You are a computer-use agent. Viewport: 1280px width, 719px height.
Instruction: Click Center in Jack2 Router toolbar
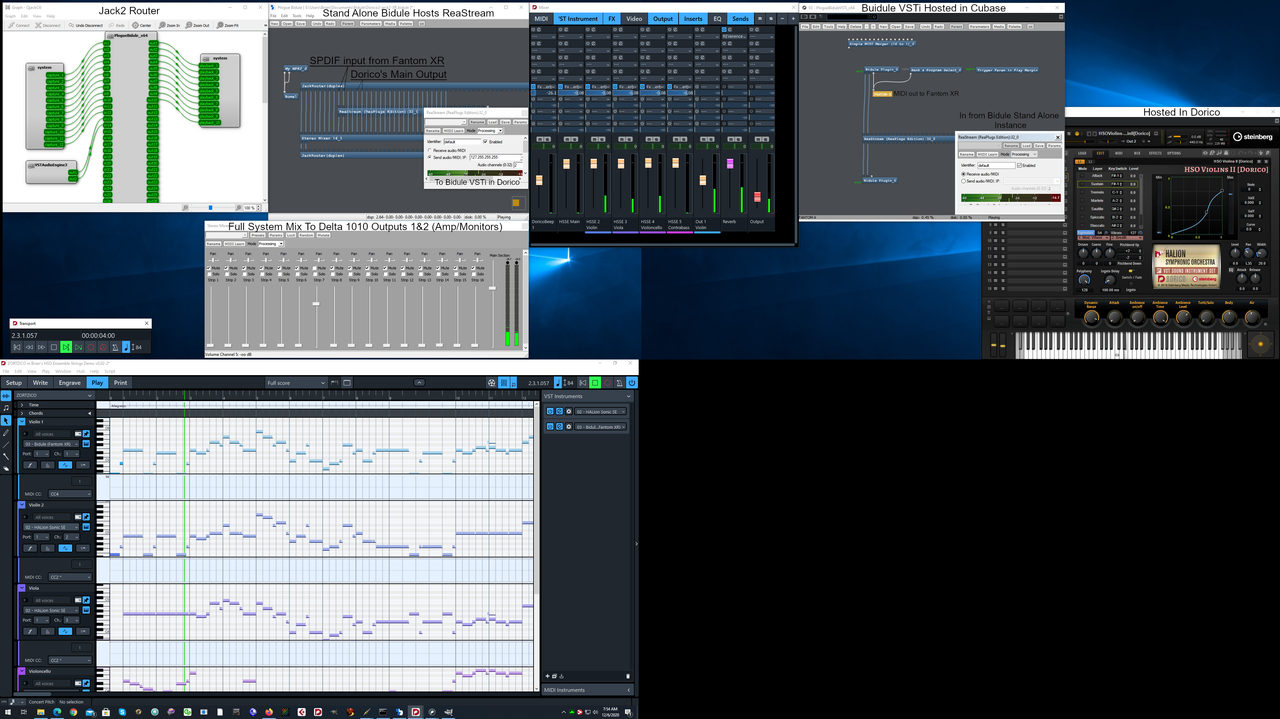tap(142, 25)
